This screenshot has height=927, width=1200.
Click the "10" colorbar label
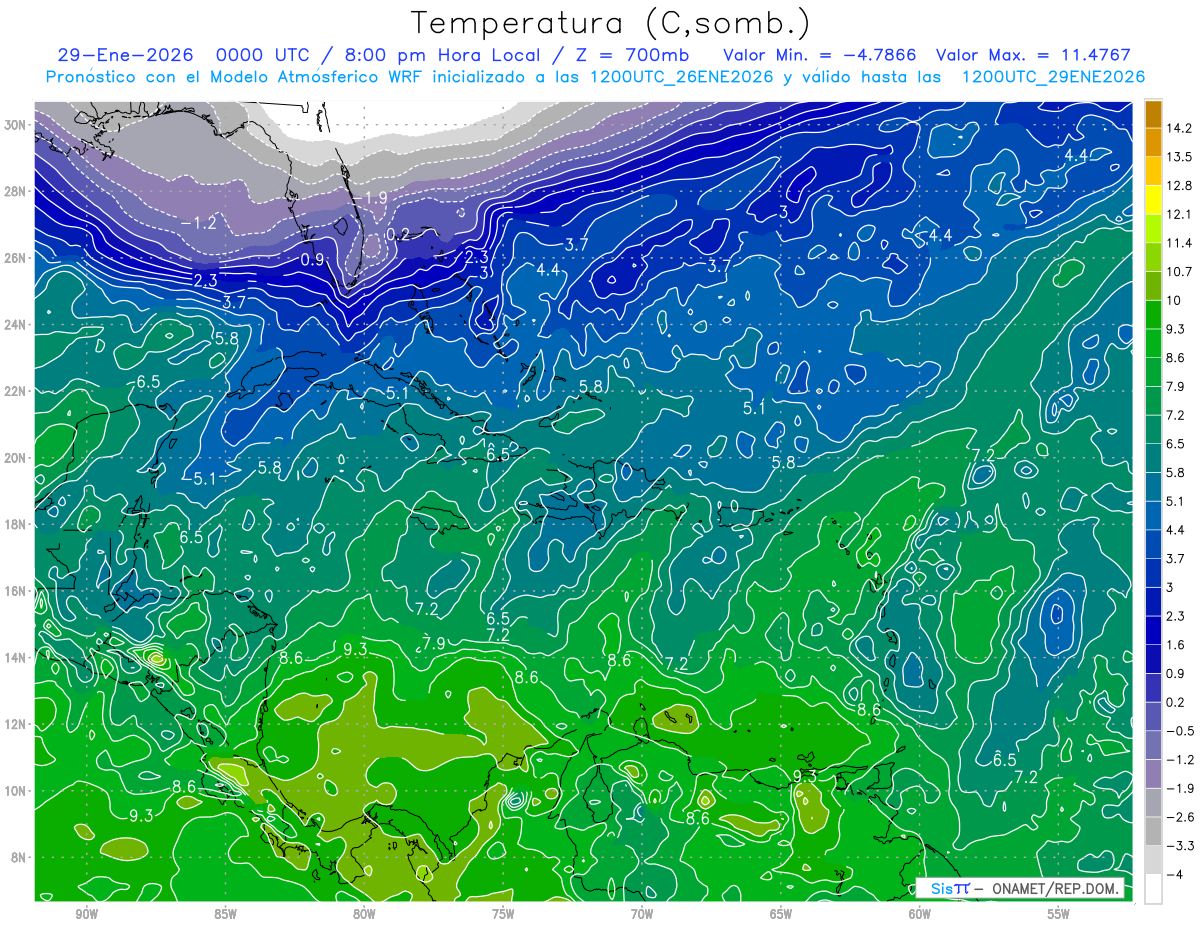[x=1175, y=300]
